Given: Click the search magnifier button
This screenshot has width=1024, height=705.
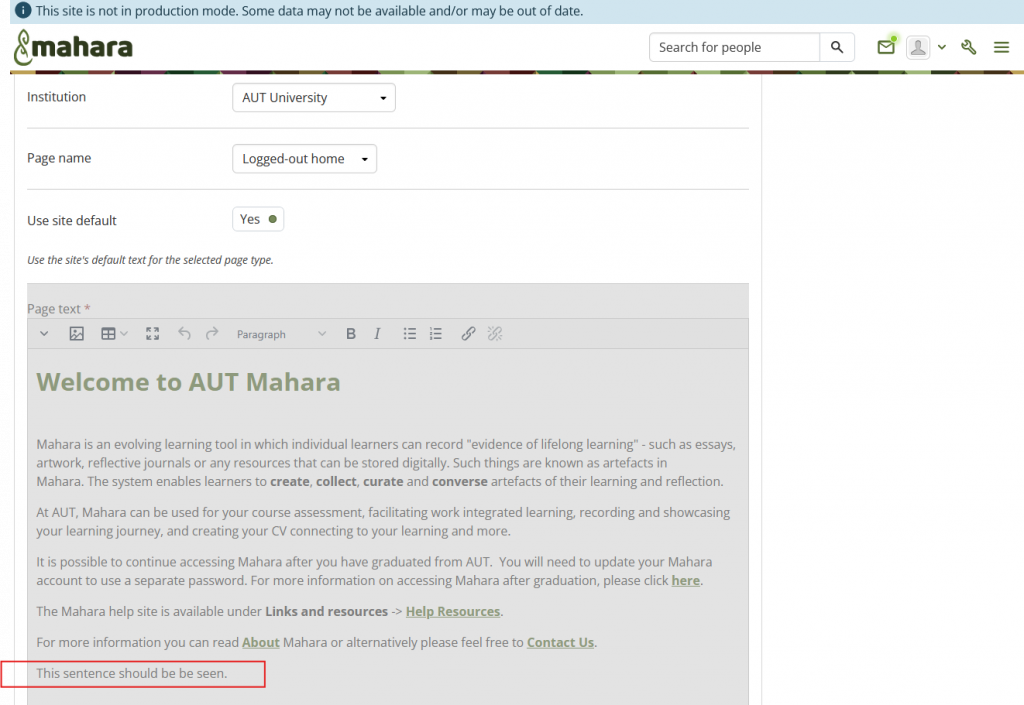Looking at the screenshot, I should tap(837, 47).
